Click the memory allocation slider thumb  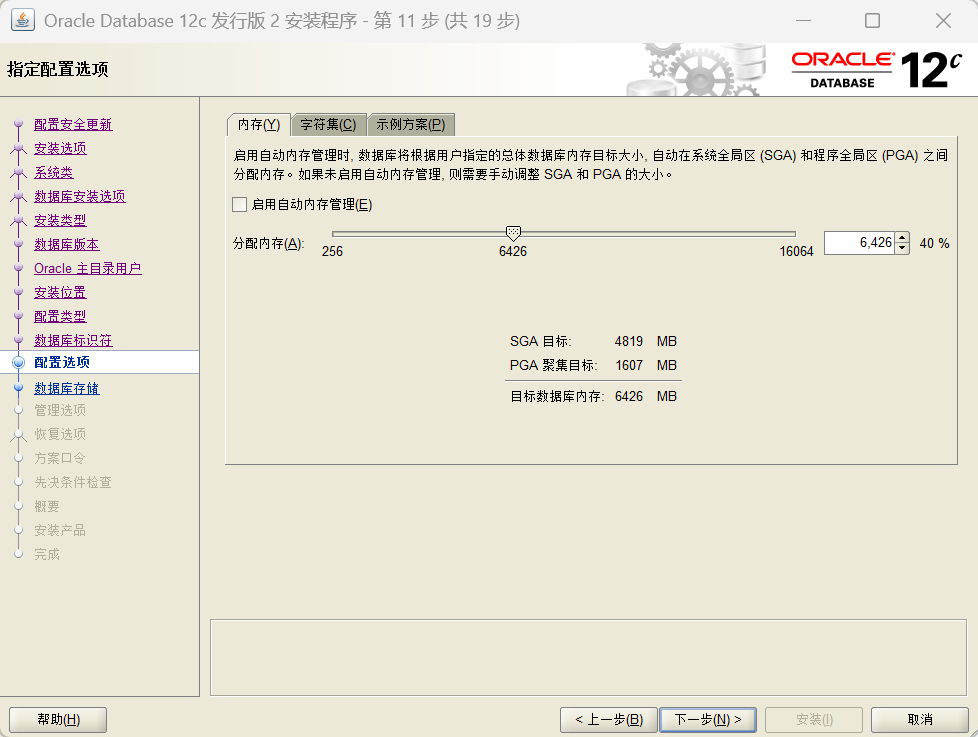coord(513,234)
